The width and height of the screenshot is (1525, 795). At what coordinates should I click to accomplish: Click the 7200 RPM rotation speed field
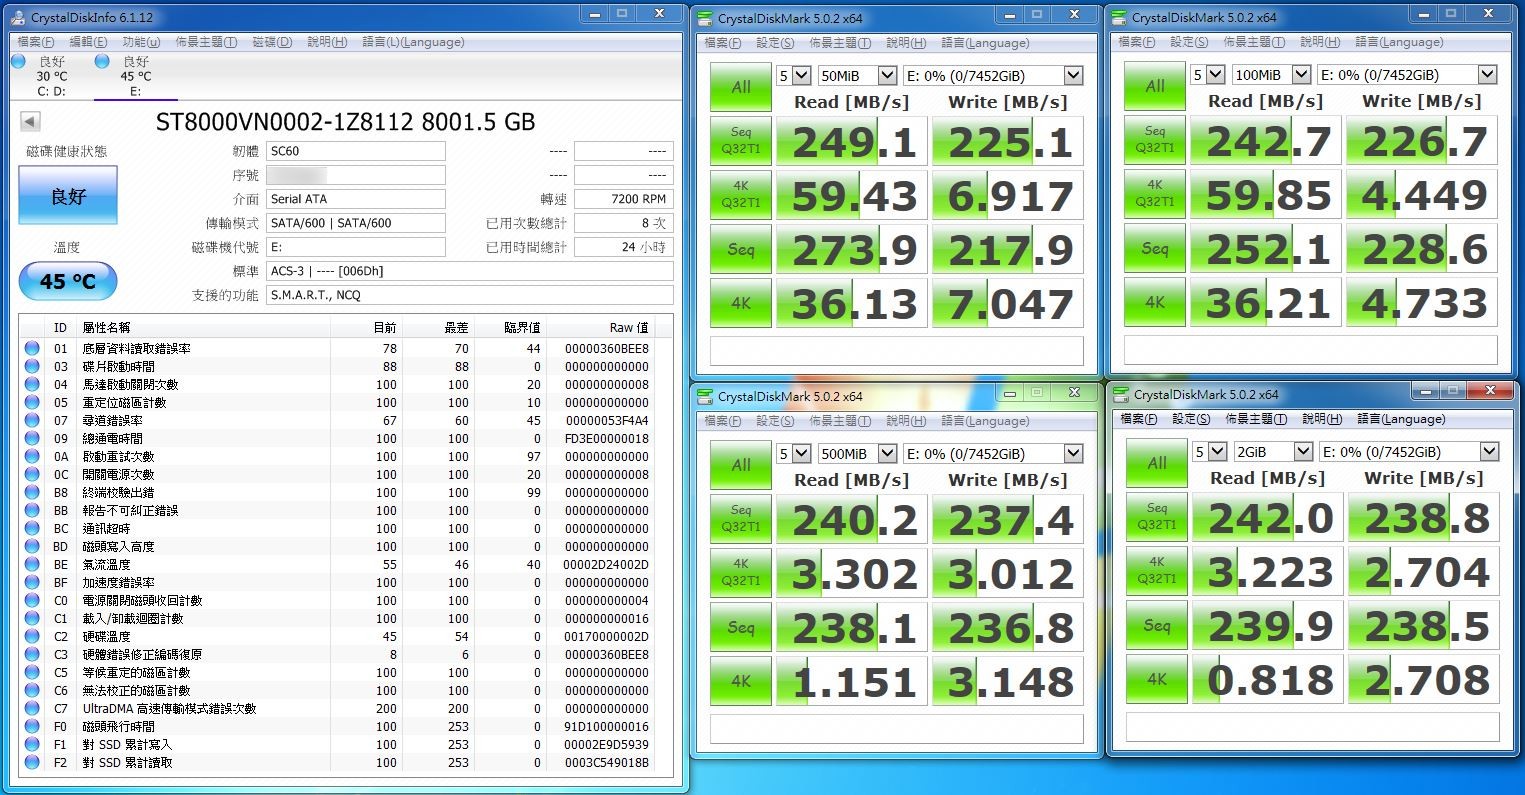tap(623, 199)
